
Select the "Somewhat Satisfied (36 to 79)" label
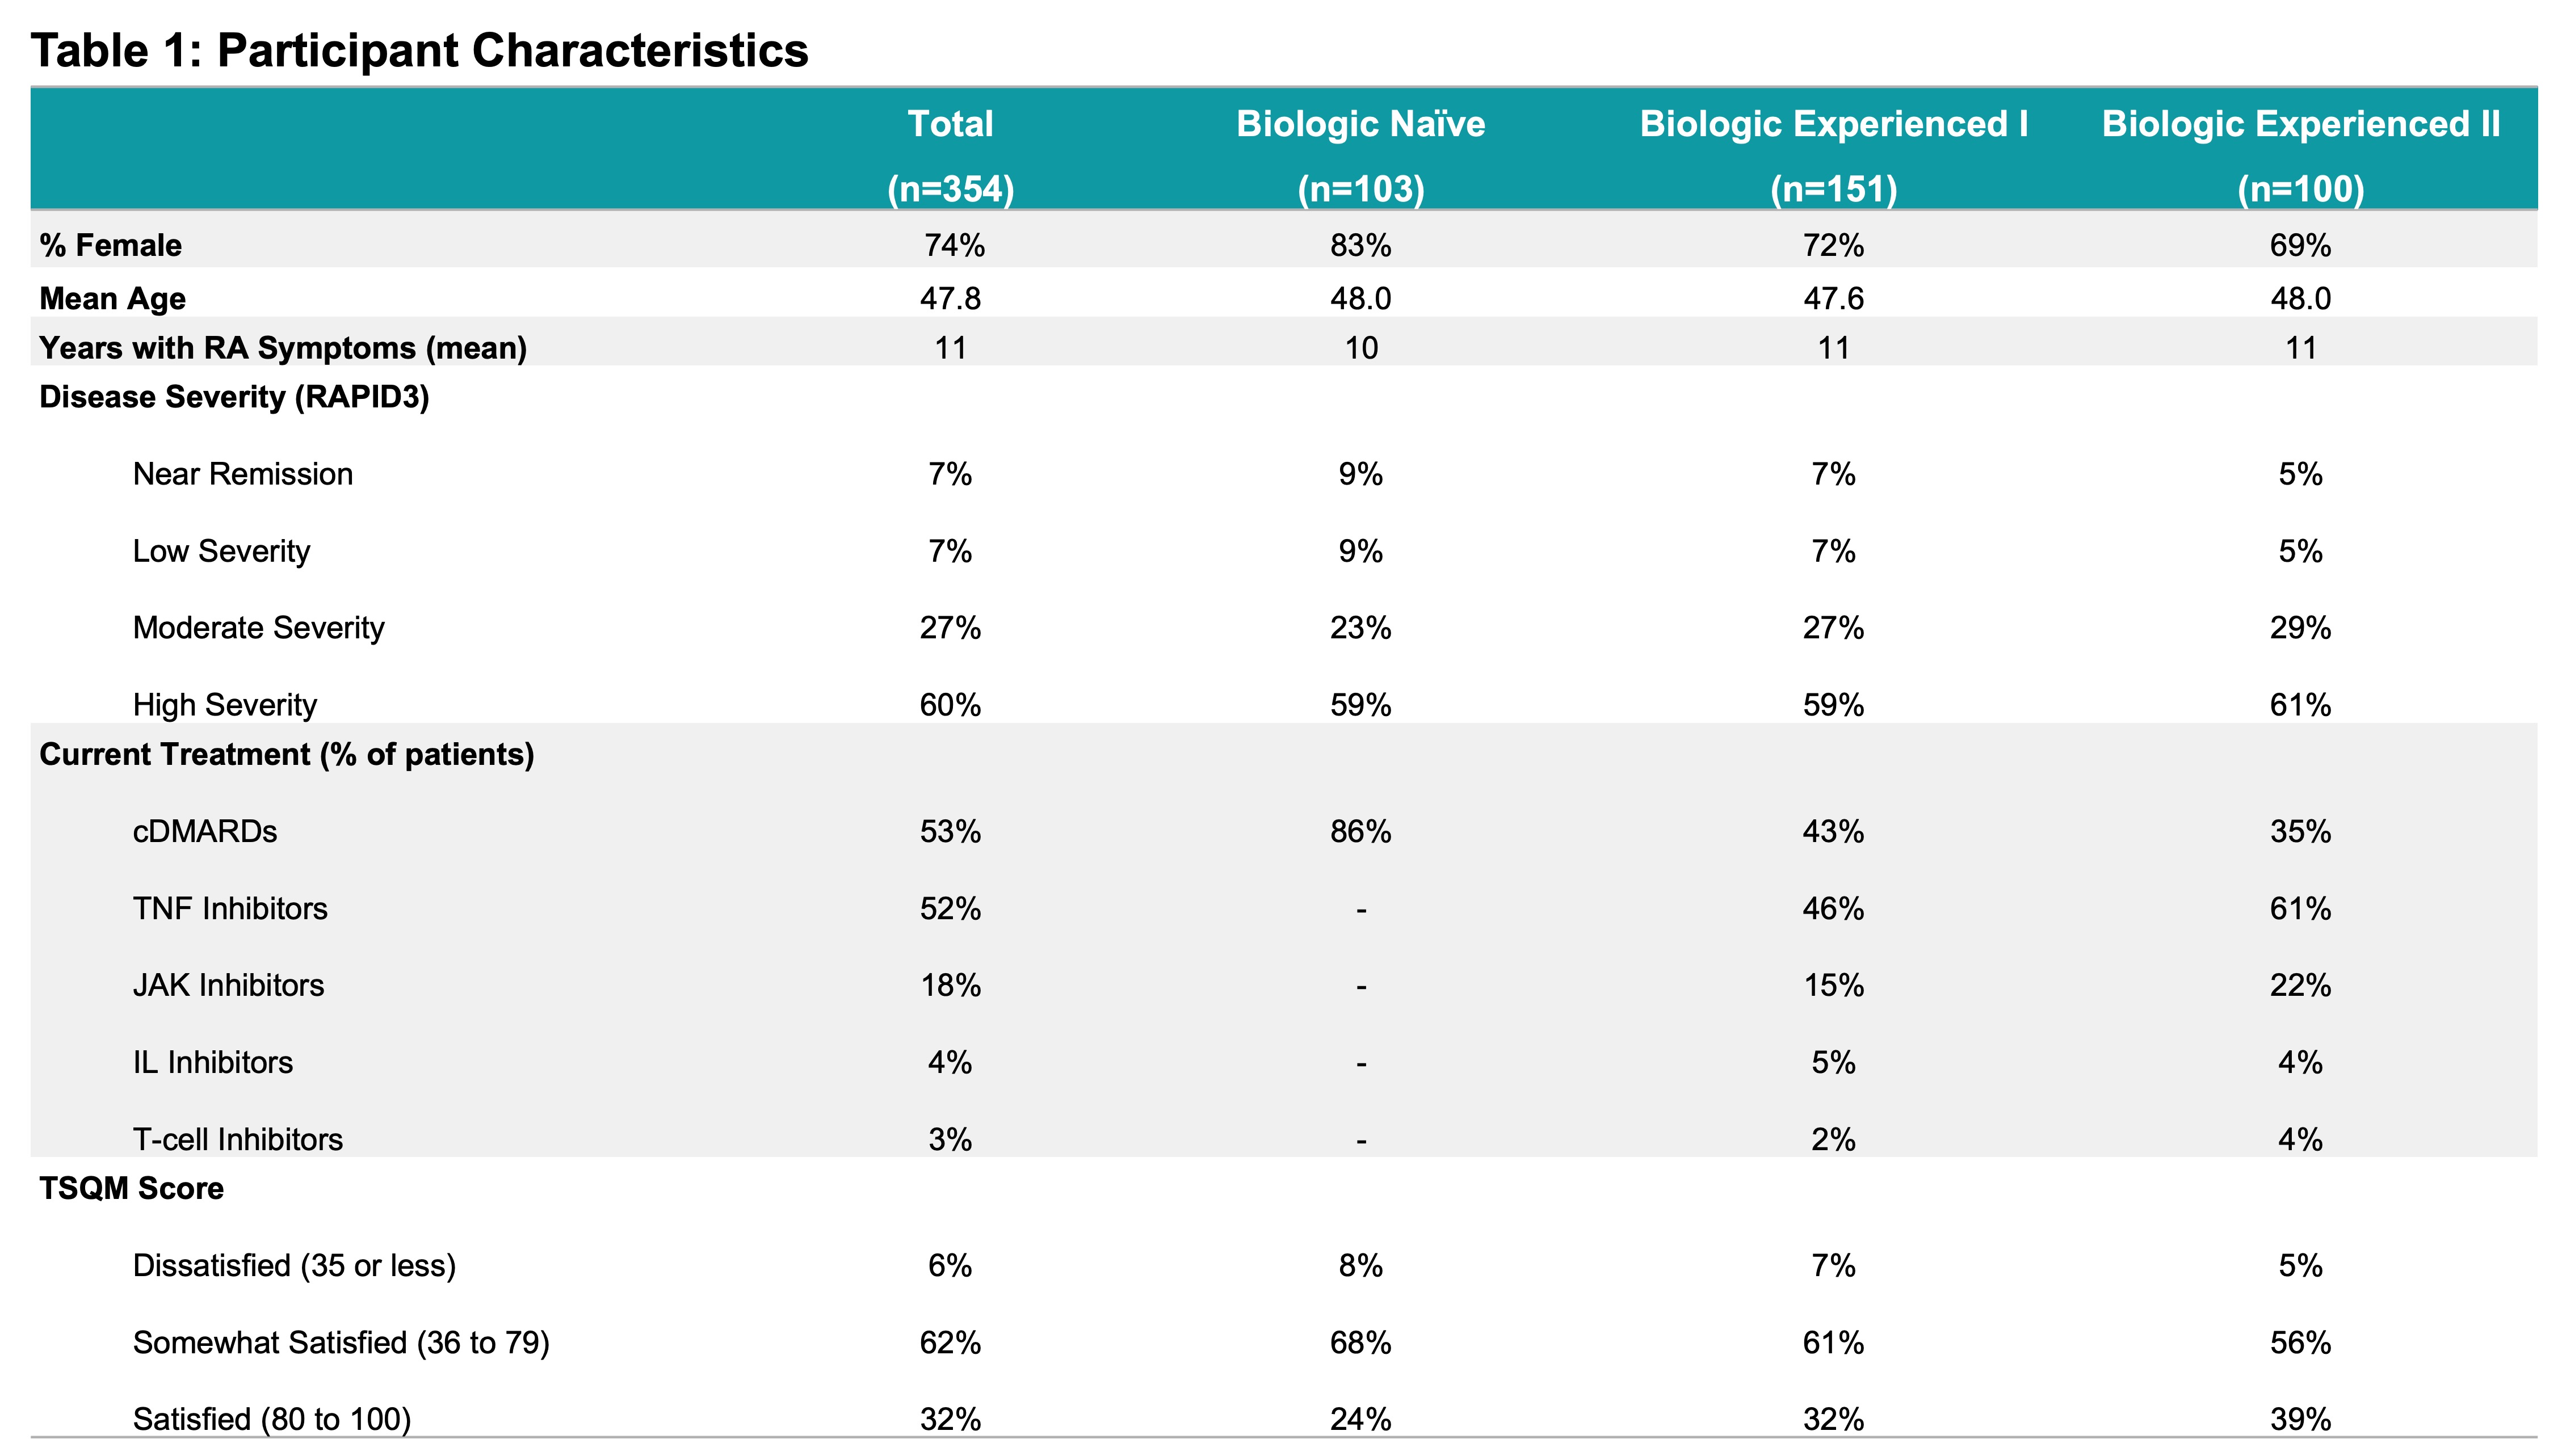tap(341, 1343)
